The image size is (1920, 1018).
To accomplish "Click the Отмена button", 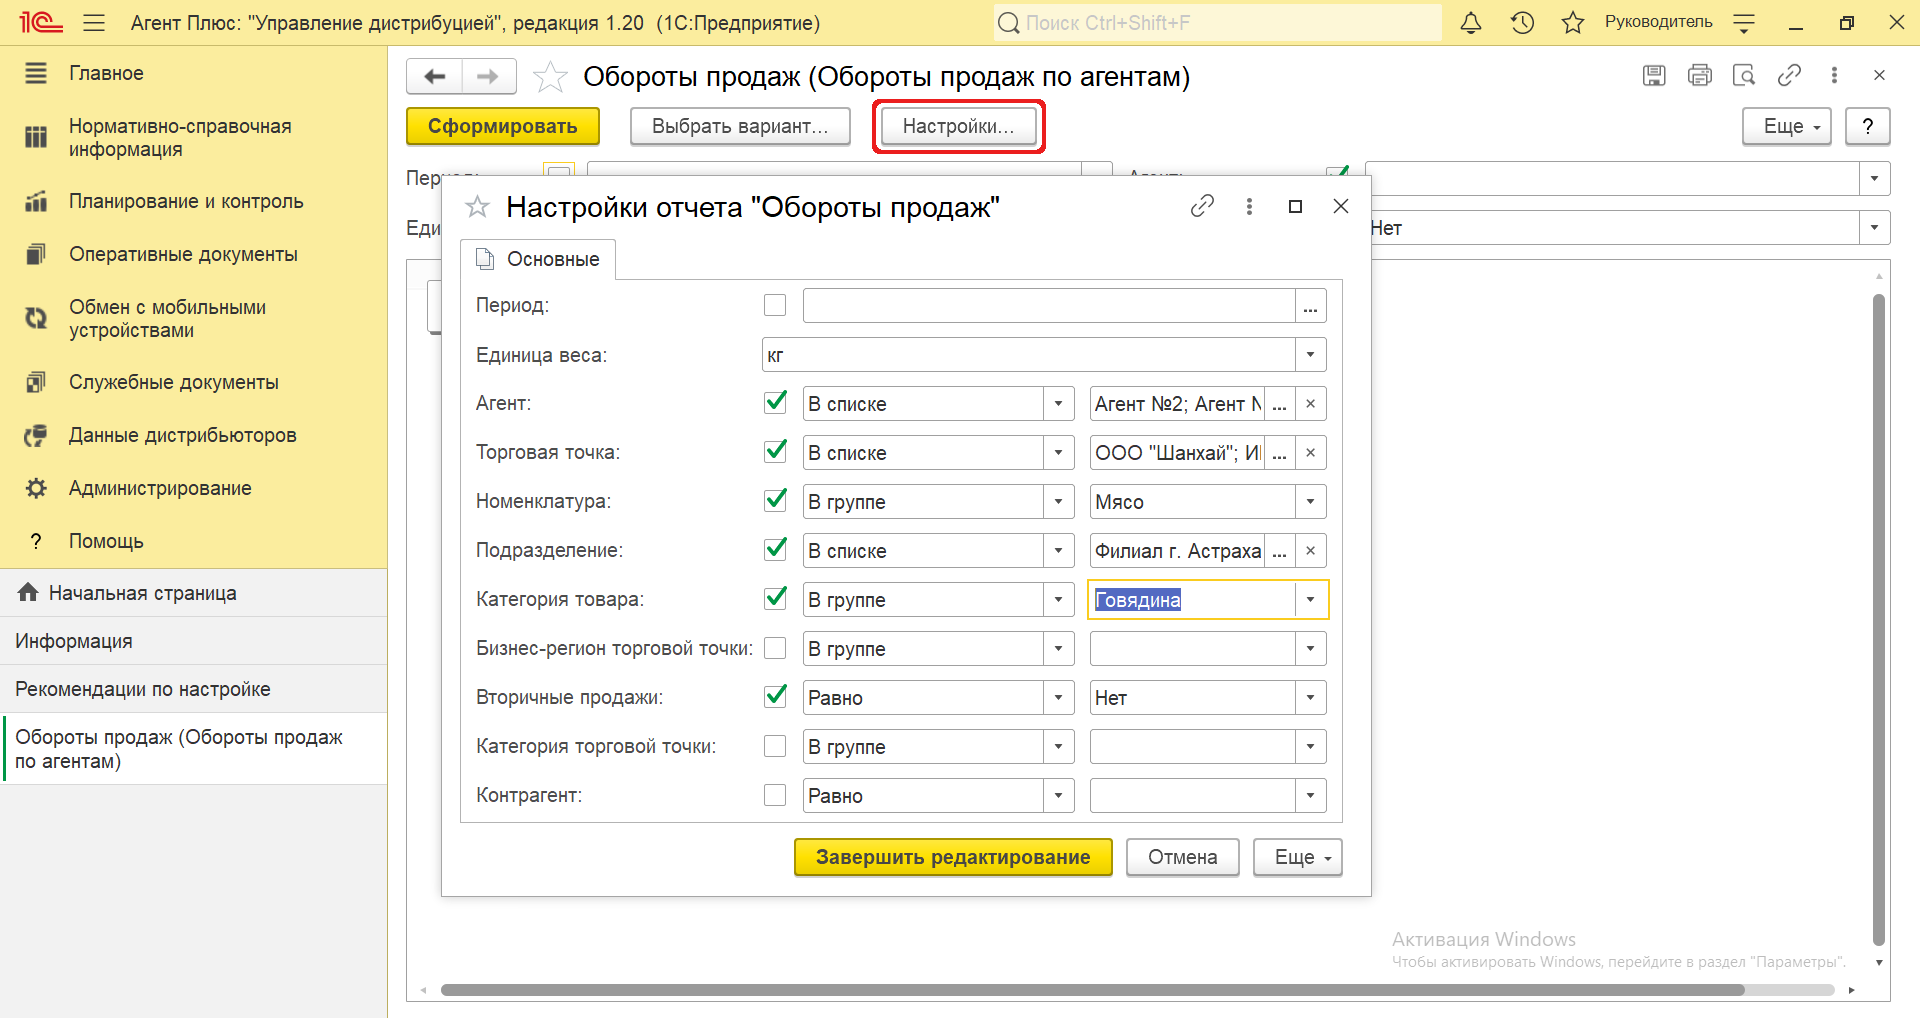I will point(1183,857).
